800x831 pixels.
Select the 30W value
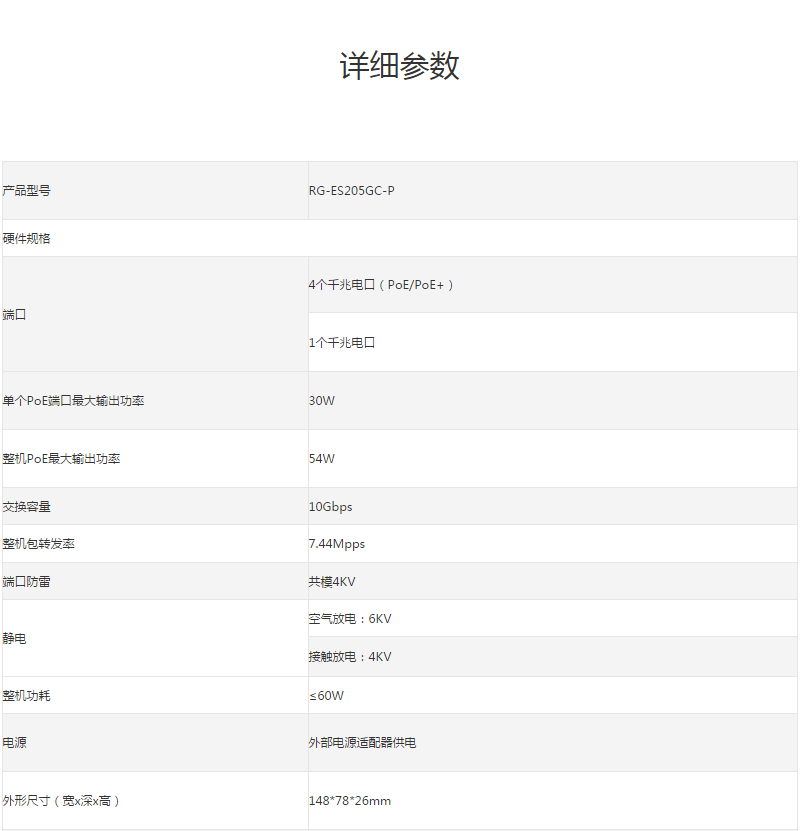(322, 401)
